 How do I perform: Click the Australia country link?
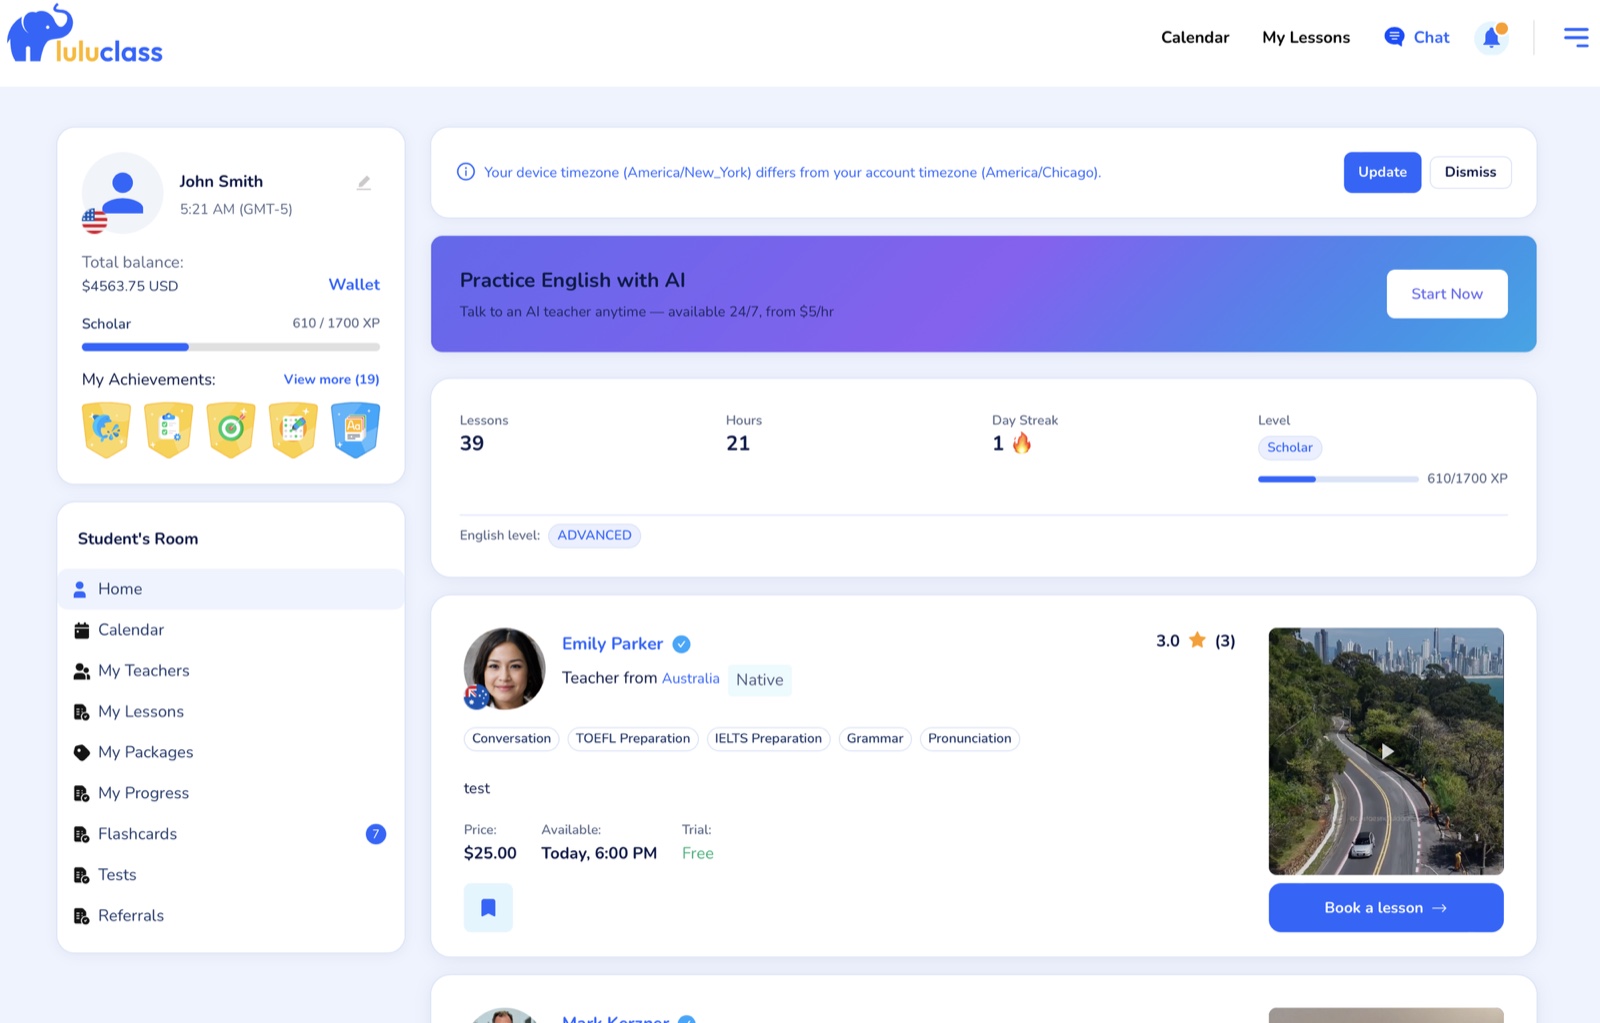point(691,678)
